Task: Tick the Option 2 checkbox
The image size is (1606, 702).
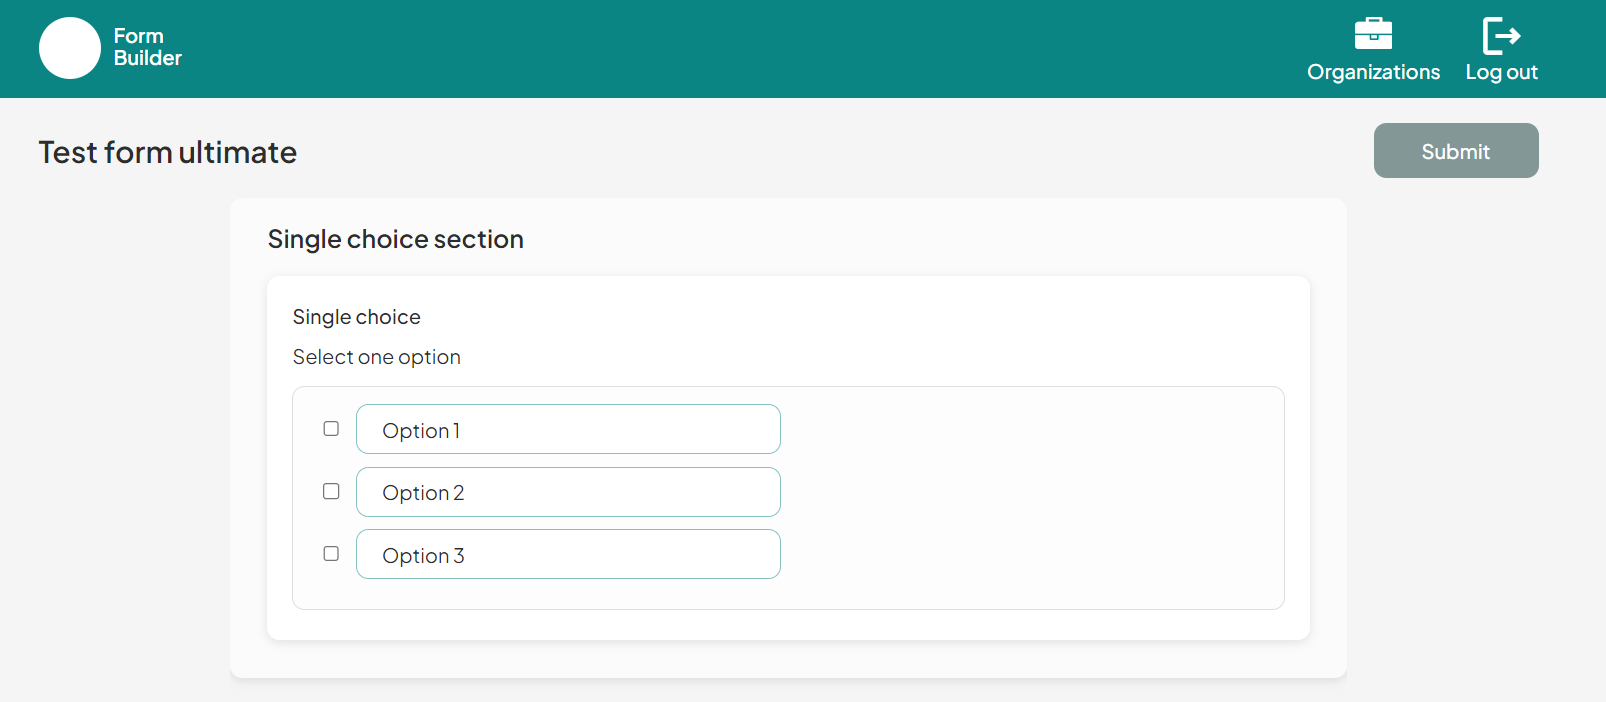Action: (x=331, y=491)
